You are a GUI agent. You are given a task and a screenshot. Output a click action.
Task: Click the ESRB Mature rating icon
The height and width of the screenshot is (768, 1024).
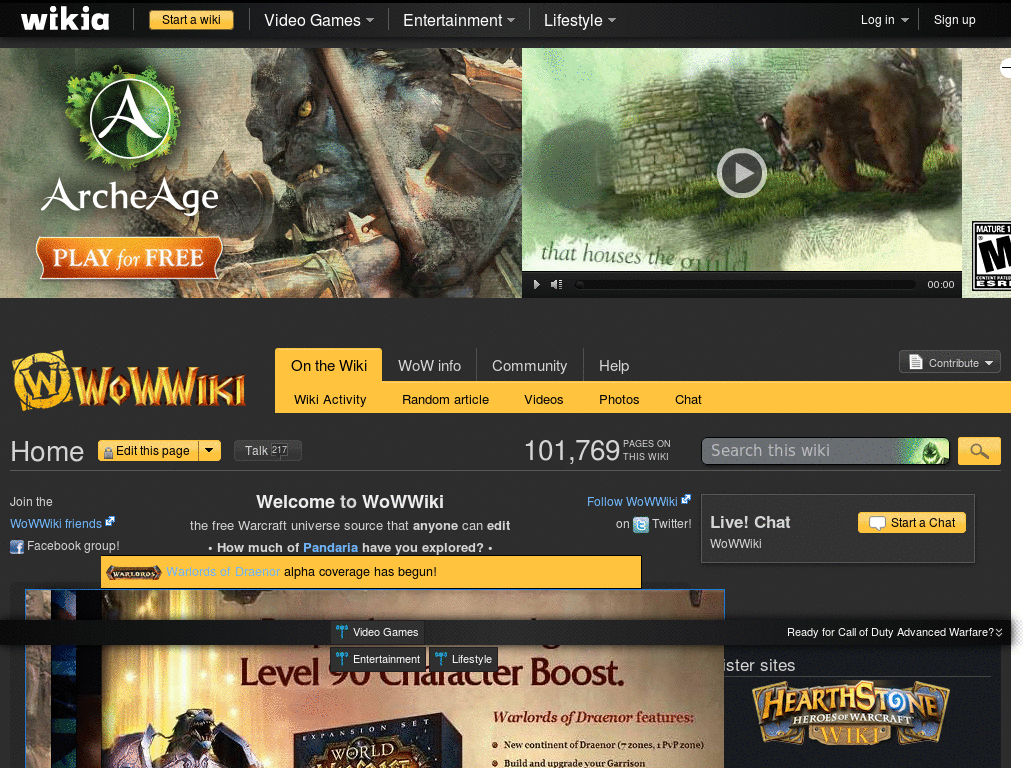(991, 255)
